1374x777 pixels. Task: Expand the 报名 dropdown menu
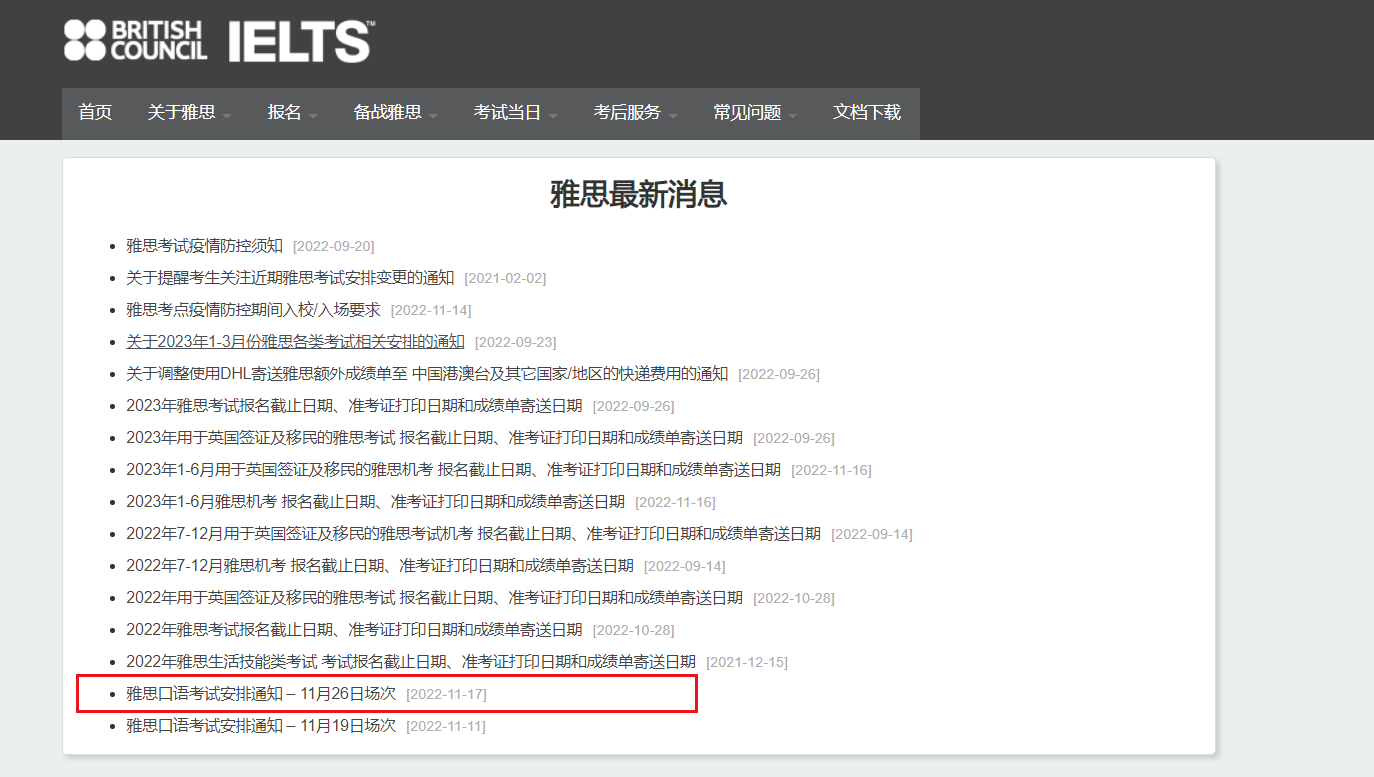pos(292,113)
